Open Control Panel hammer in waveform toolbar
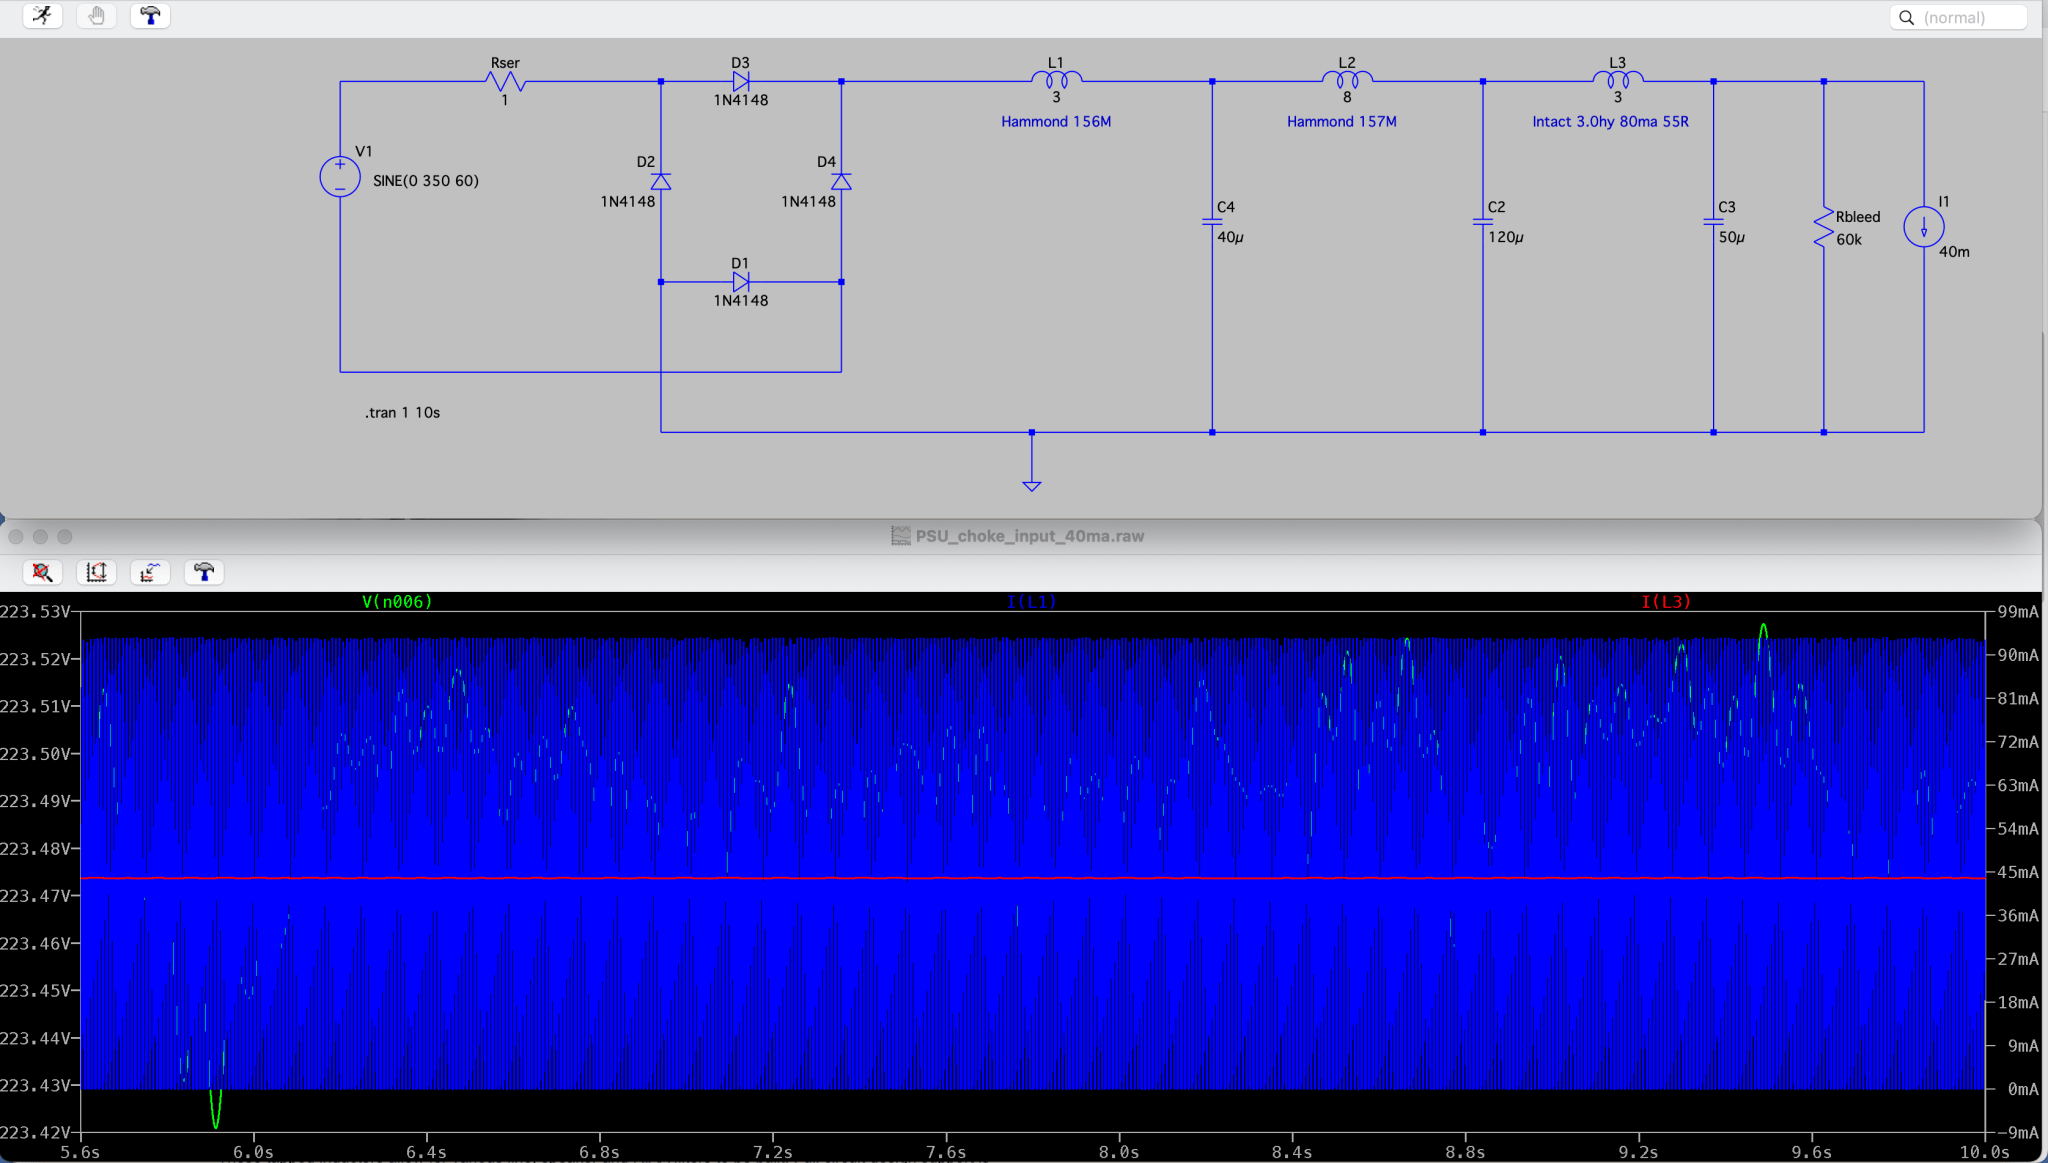The height and width of the screenshot is (1163, 2048). point(204,572)
